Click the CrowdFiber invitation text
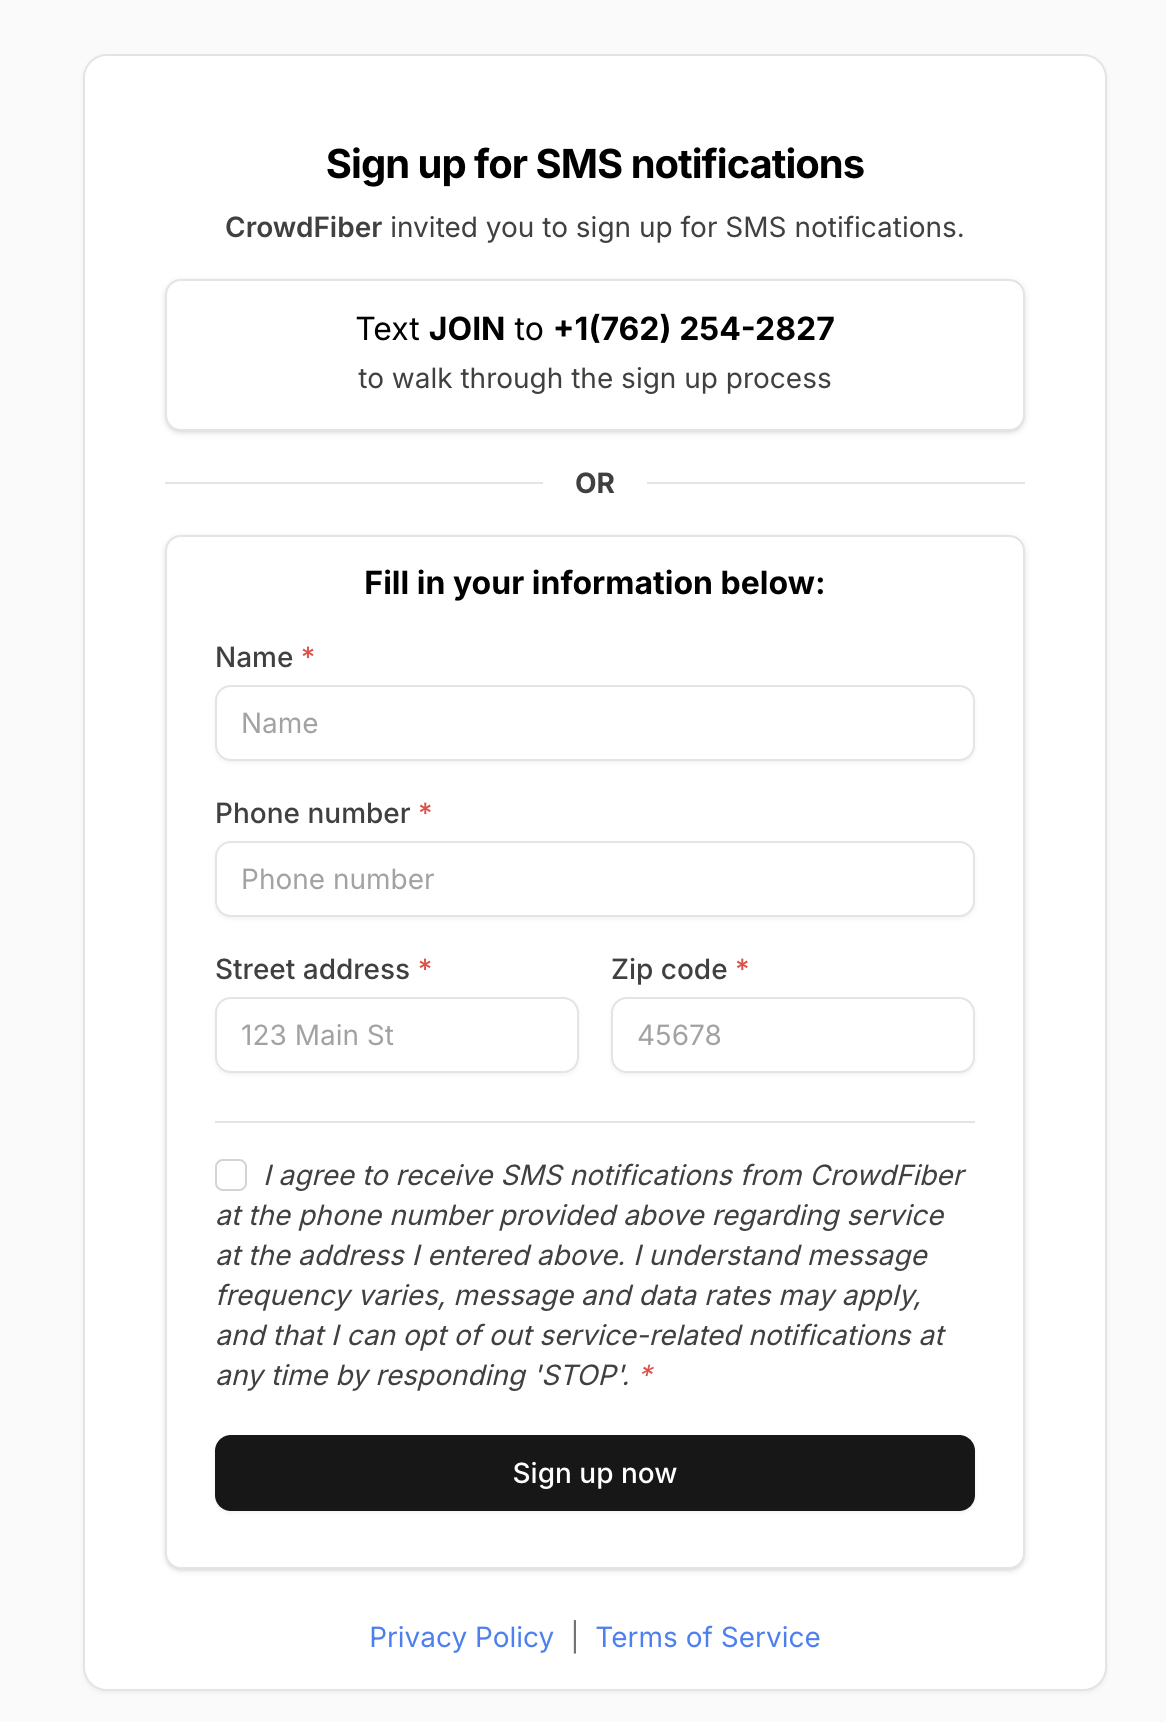 pyautogui.click(x=595, y=227)
